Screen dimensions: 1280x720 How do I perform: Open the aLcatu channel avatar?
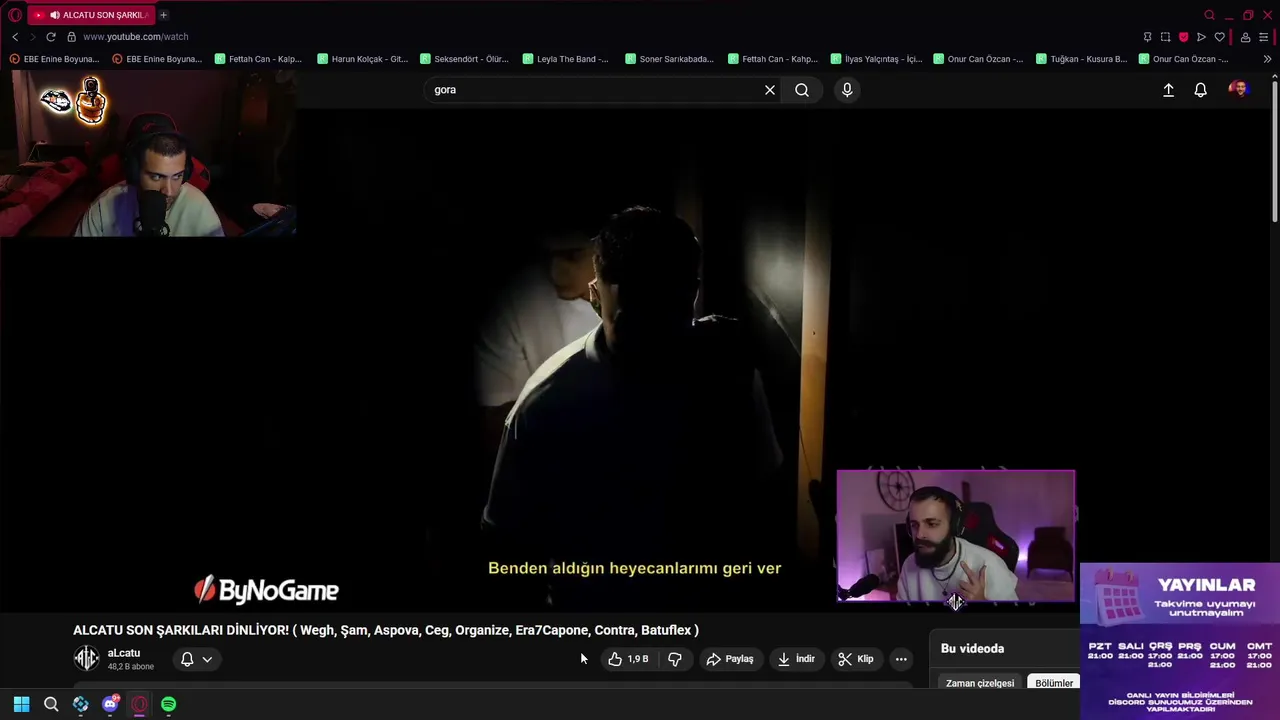(x=86, y=658)
